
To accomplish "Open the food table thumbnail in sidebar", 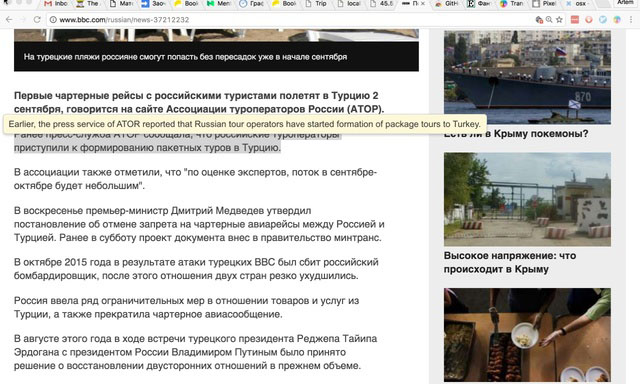I will pyautogui.click(x=527, y=335).
